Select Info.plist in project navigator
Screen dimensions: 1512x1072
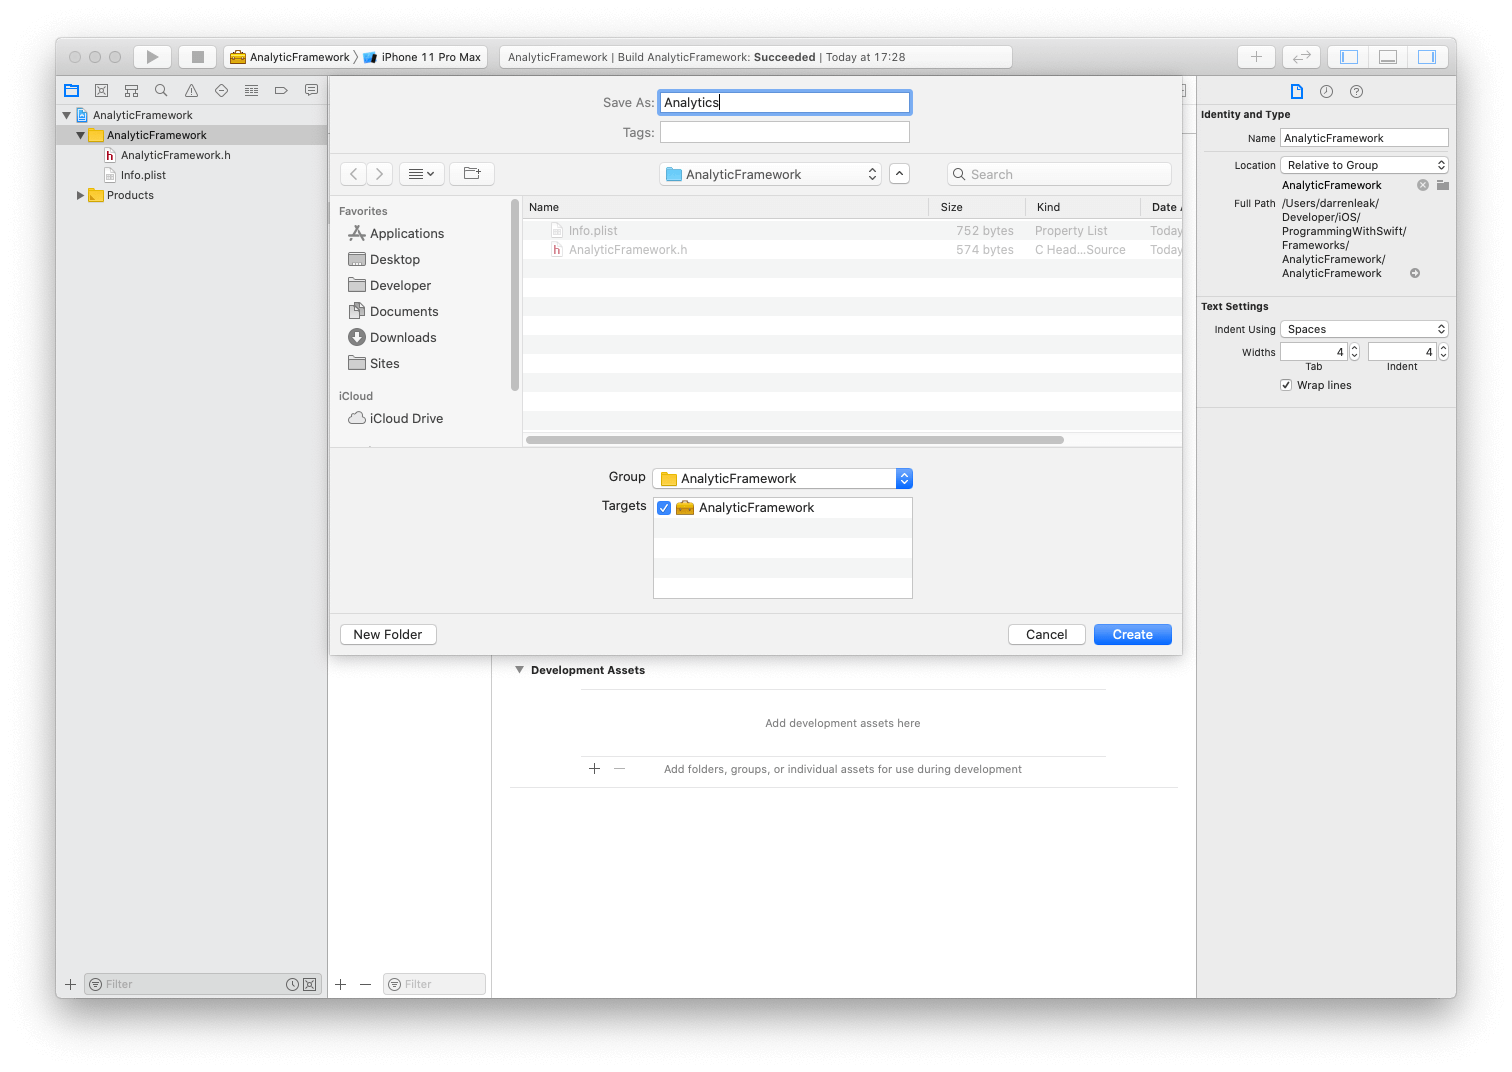(143, 175)
